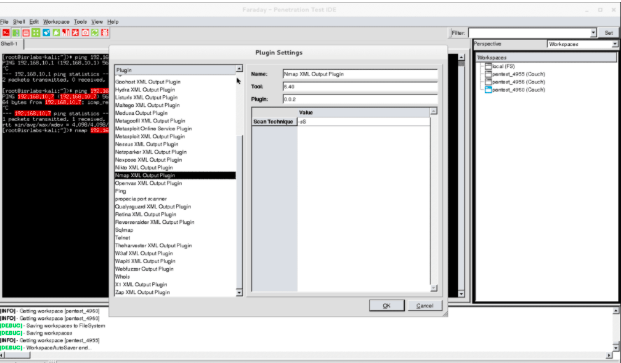The image size is (621, 363).
Task: Open the Perspective Workspaces dropdown
Action: pos(582,44)
